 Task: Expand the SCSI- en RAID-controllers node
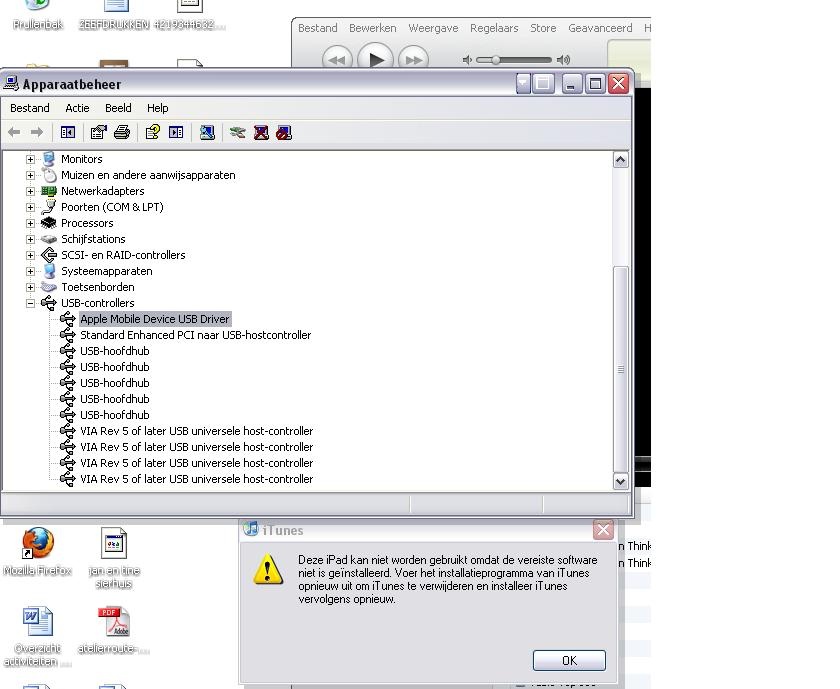[x=31, y=256]
